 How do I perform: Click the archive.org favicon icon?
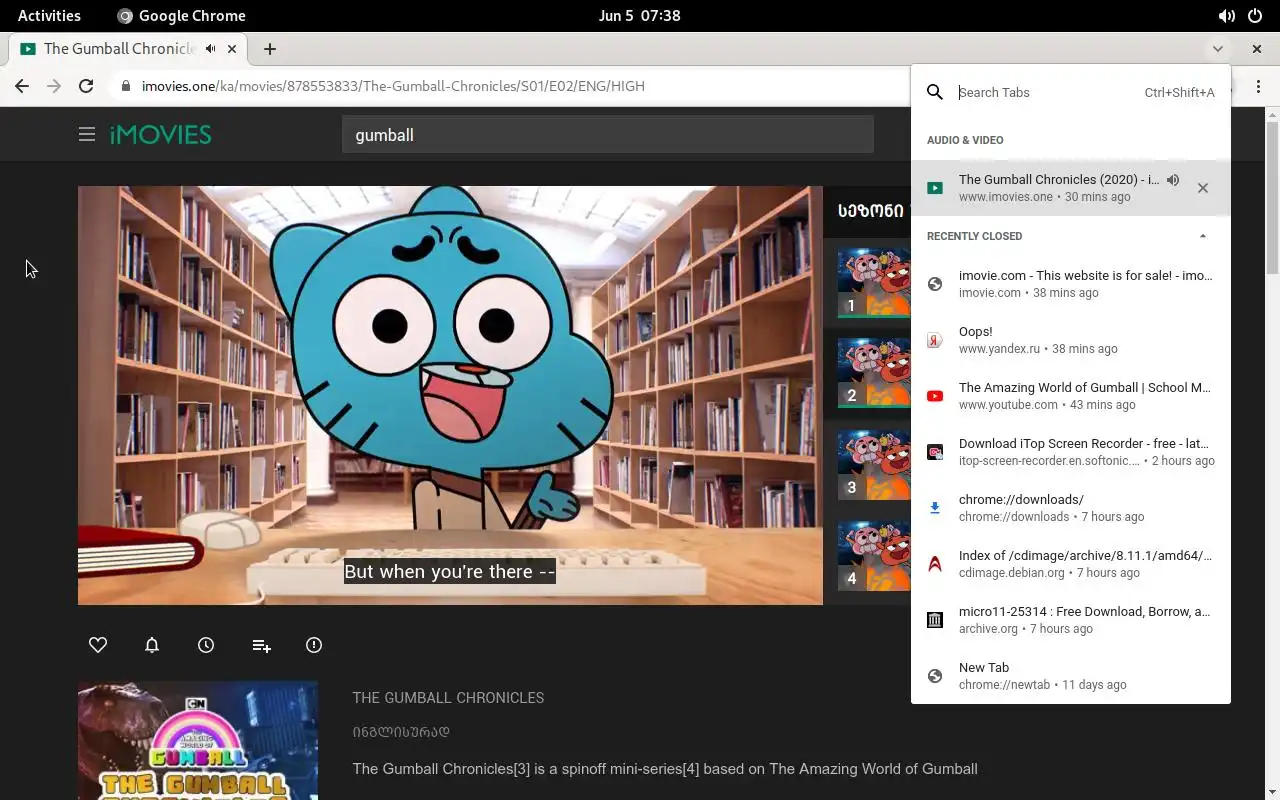tap(935, 620)
